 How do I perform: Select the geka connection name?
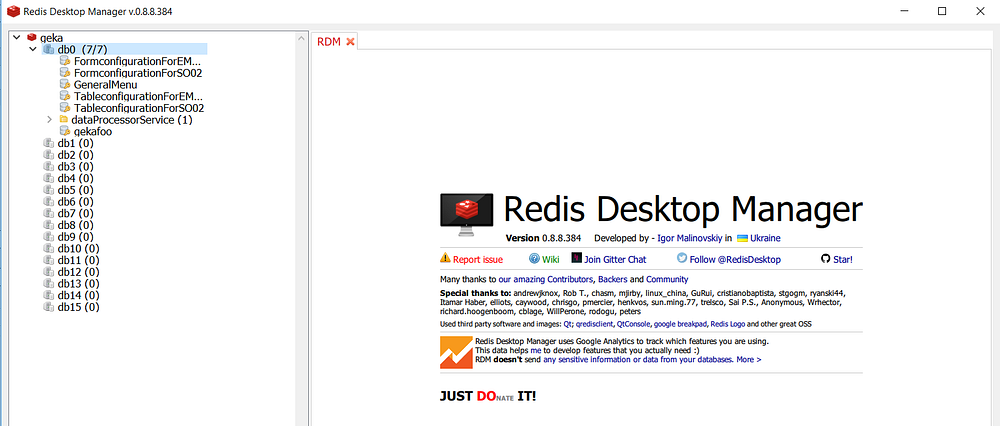[x=51, y=38]
